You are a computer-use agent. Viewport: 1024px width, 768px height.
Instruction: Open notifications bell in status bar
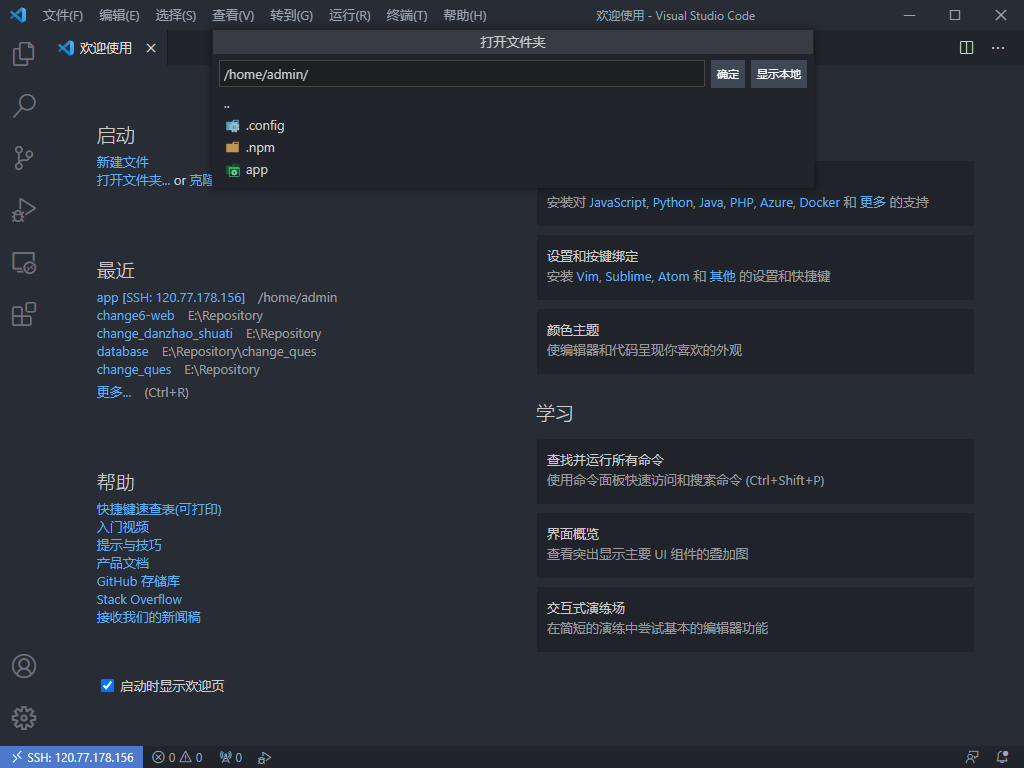[x=1002, y=758]
